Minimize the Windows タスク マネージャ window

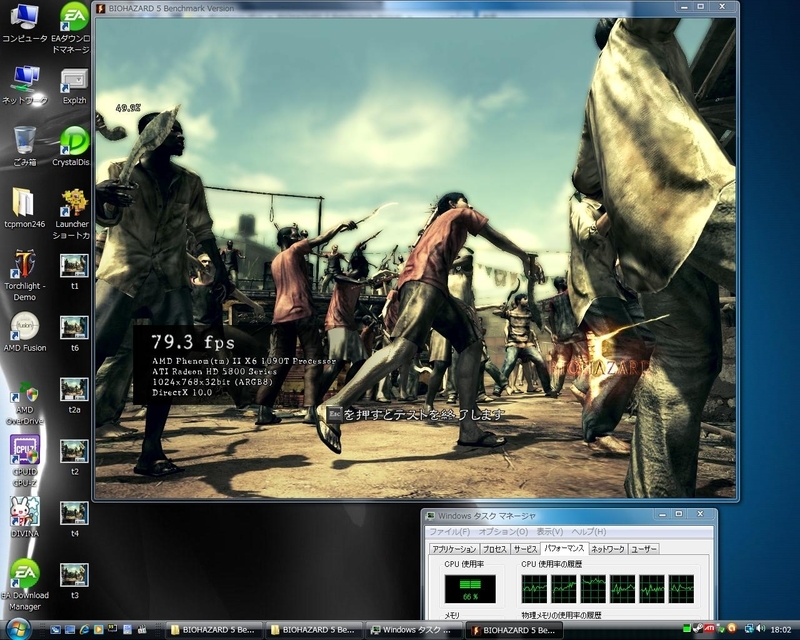coord(662,514)
